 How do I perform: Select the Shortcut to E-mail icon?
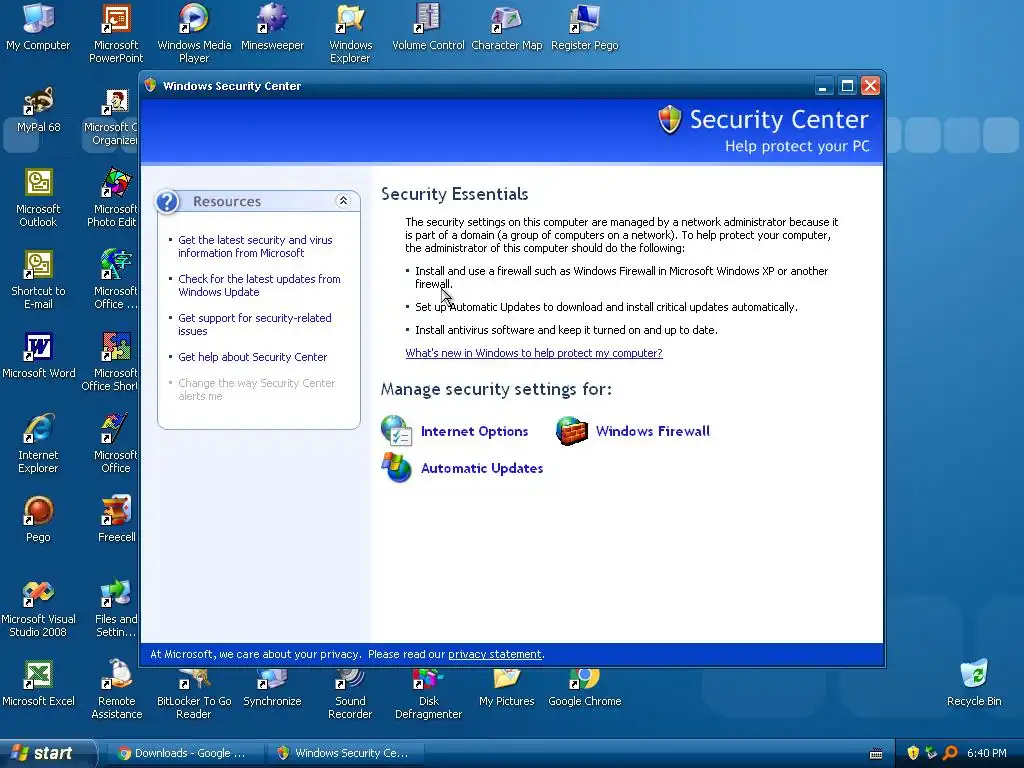[38, 280]
